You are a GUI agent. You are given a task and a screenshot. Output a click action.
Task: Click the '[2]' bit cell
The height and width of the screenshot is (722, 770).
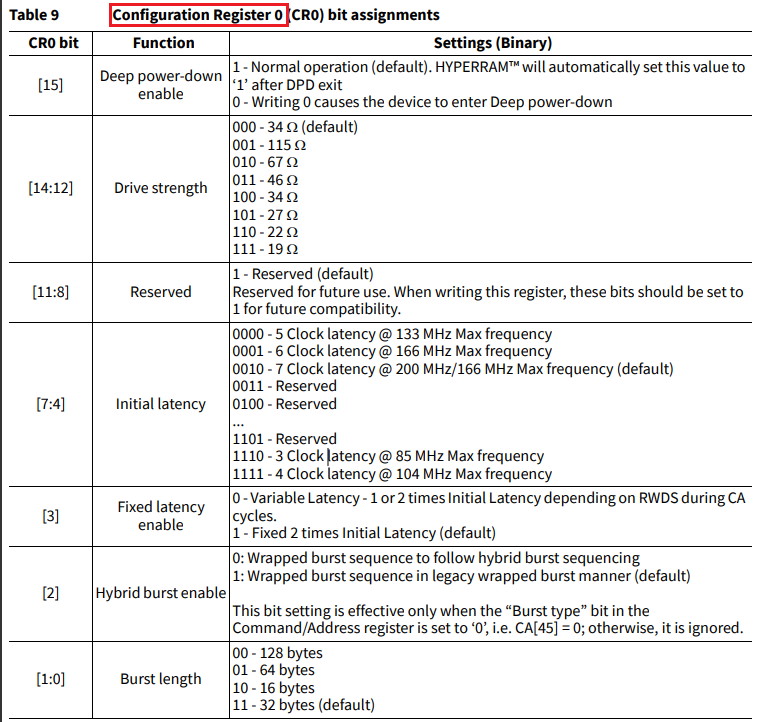pos(51,593)
